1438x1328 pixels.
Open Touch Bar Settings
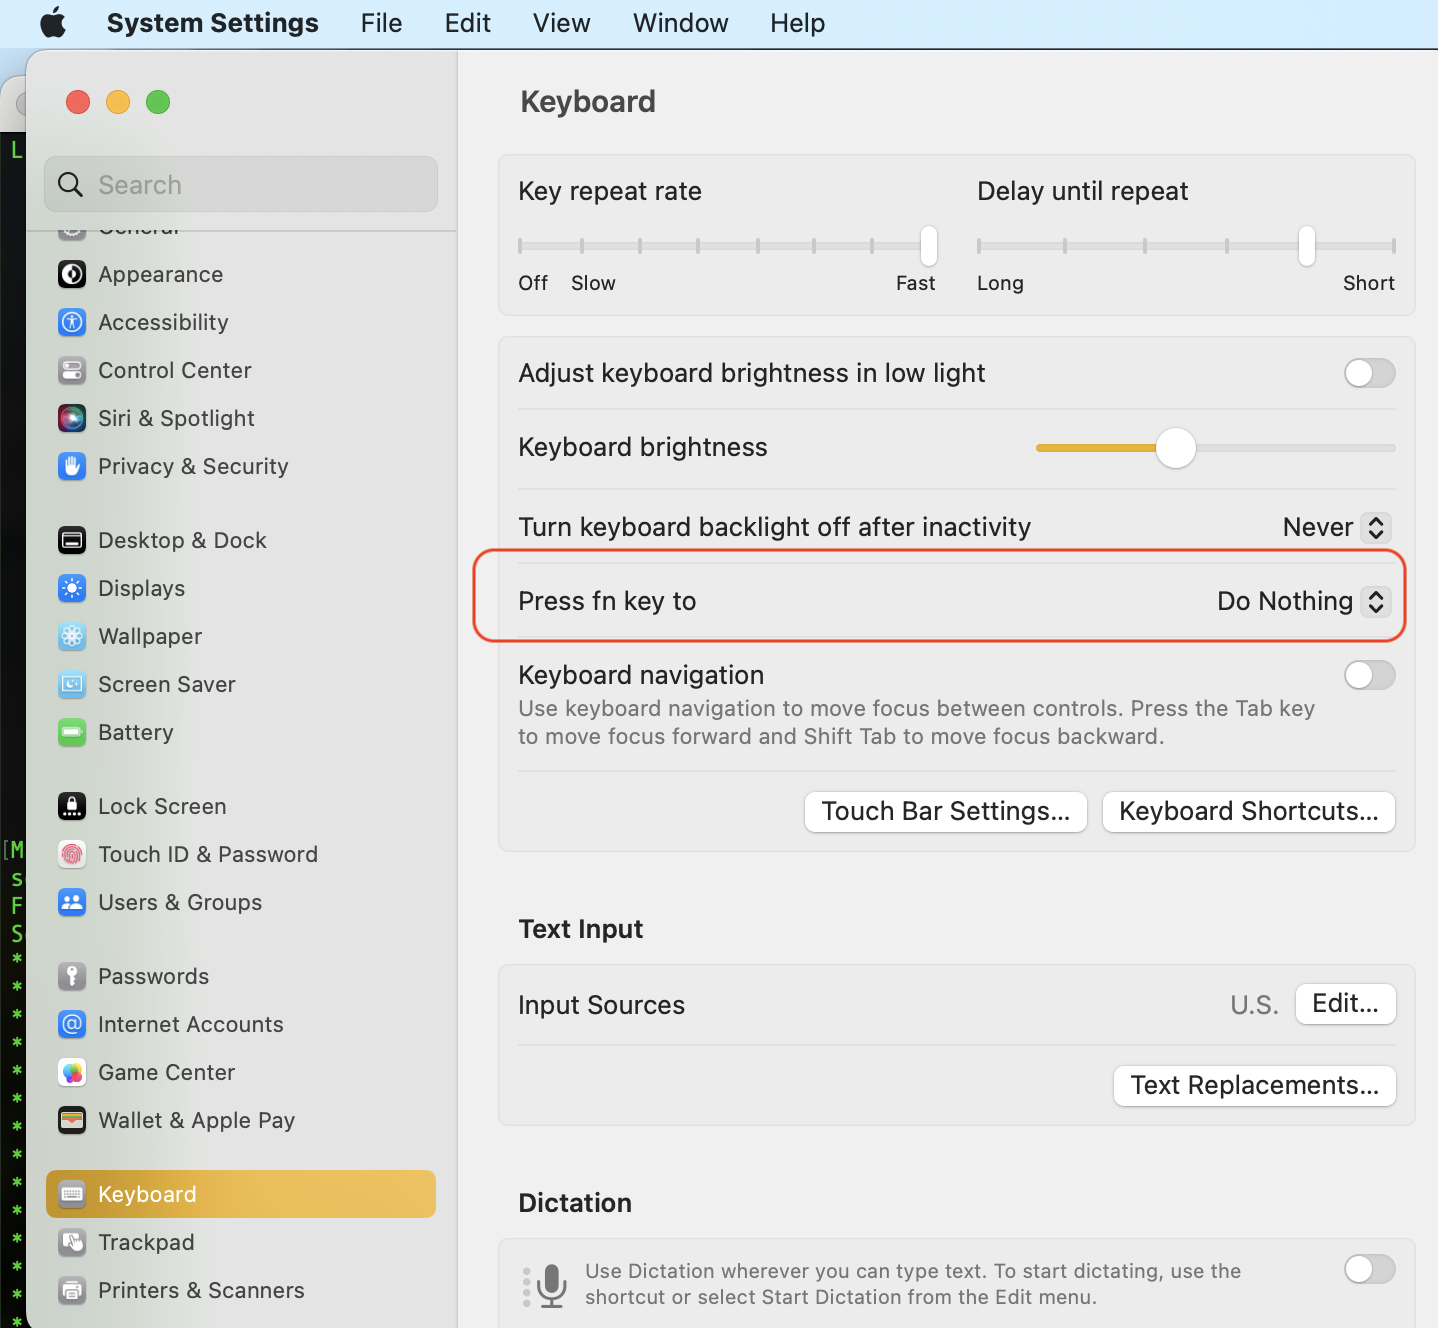pos(945,811)
